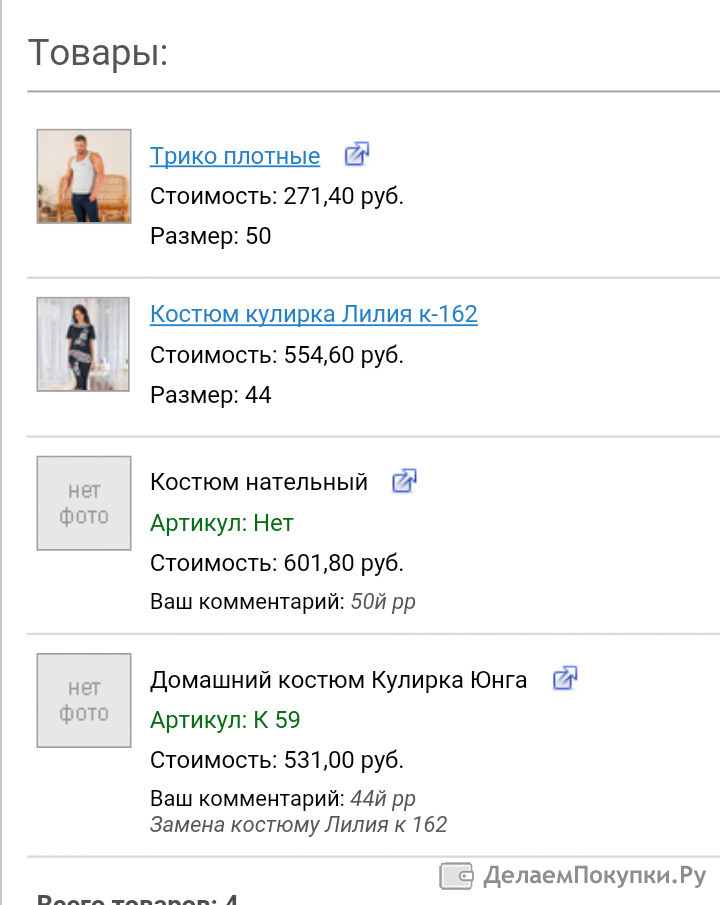This screenshot has width=720, height=905.
Task: Select the нет фото placeholder for Домашний костюм
Action: click(84, 700)
